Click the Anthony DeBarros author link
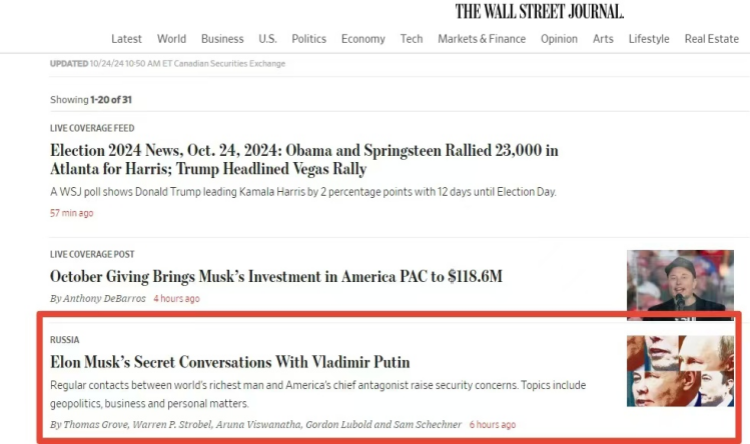The image size is (750, 444). click(102, 299)
